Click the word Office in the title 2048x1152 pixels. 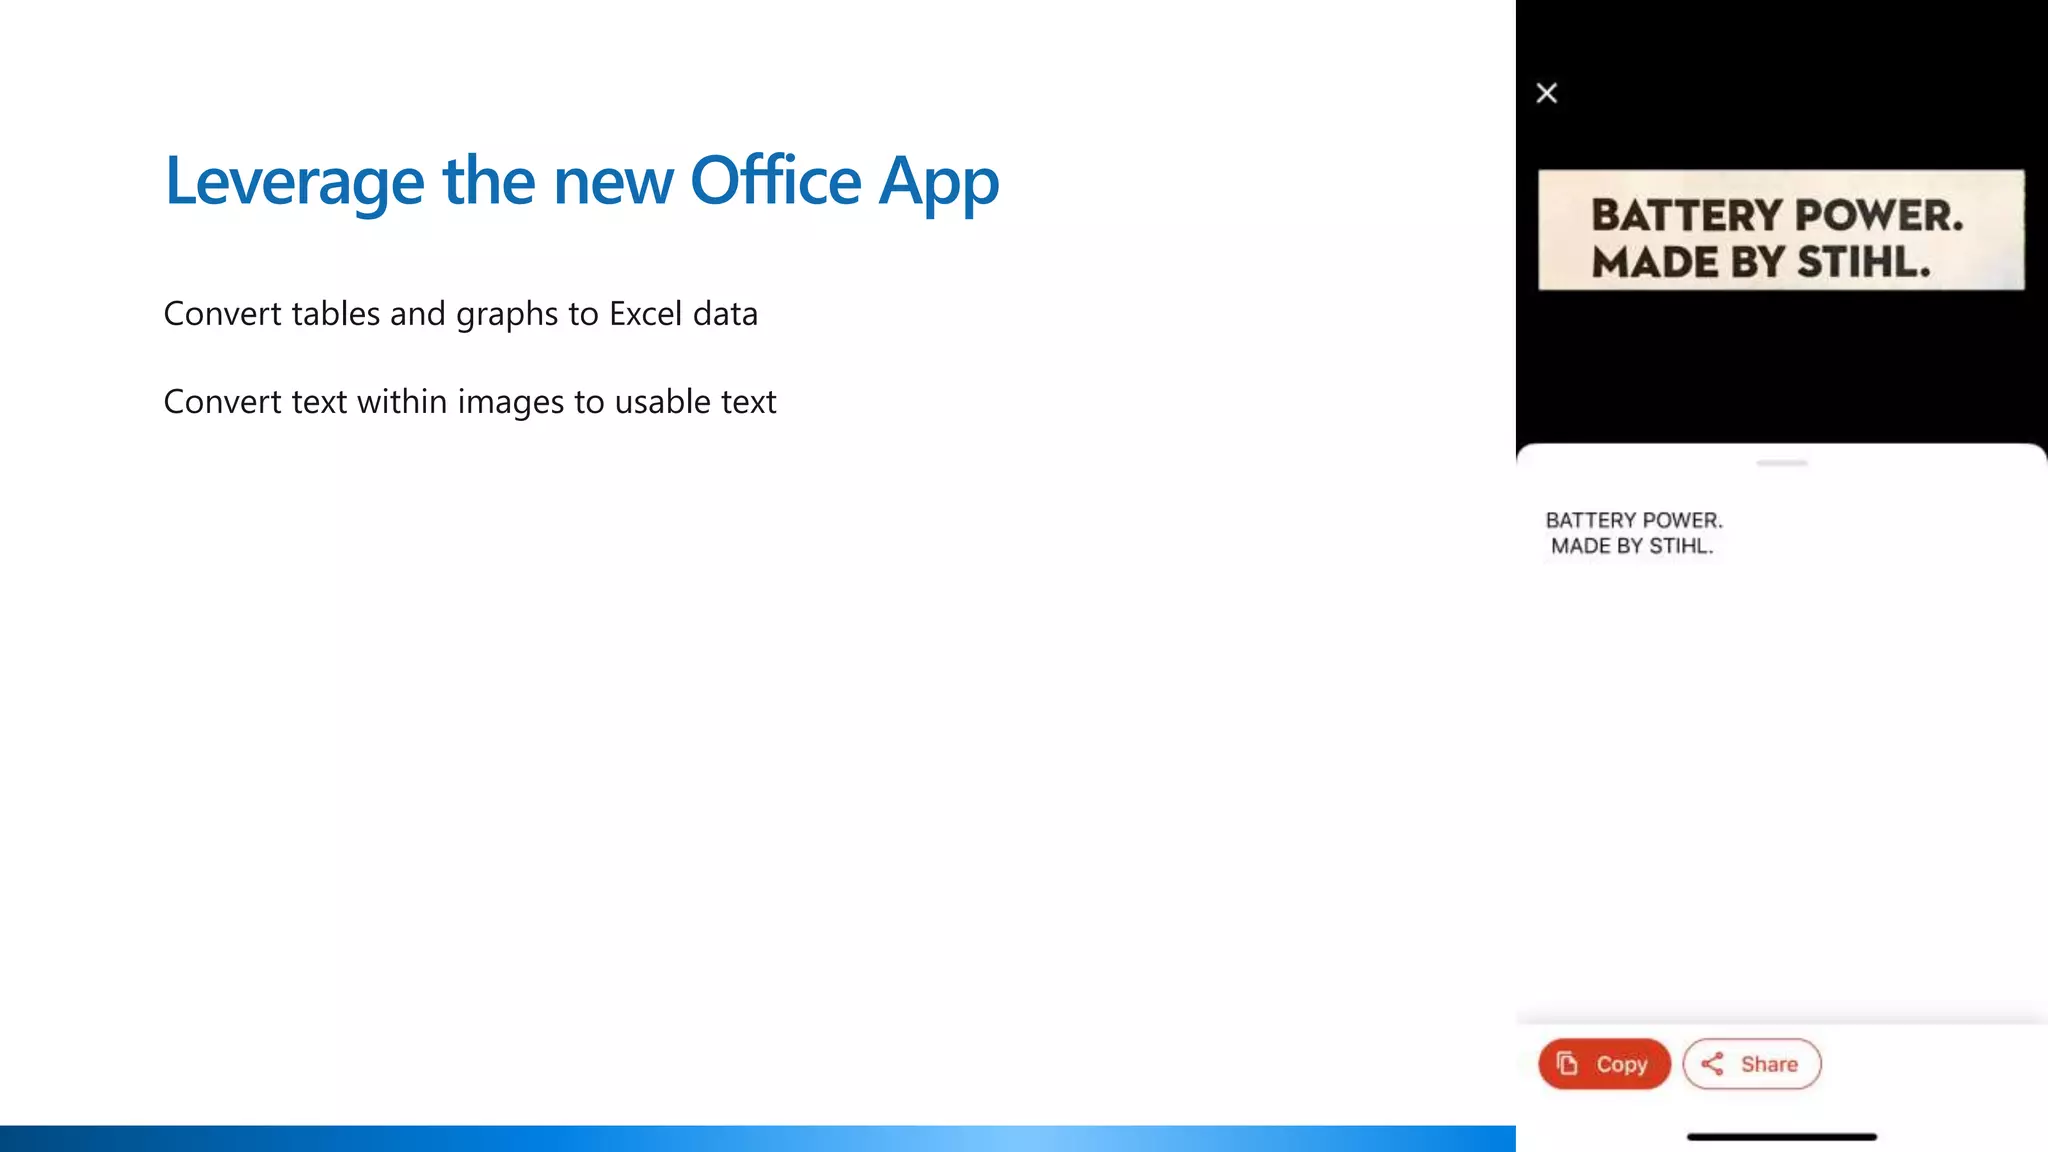tap(775, 181)
